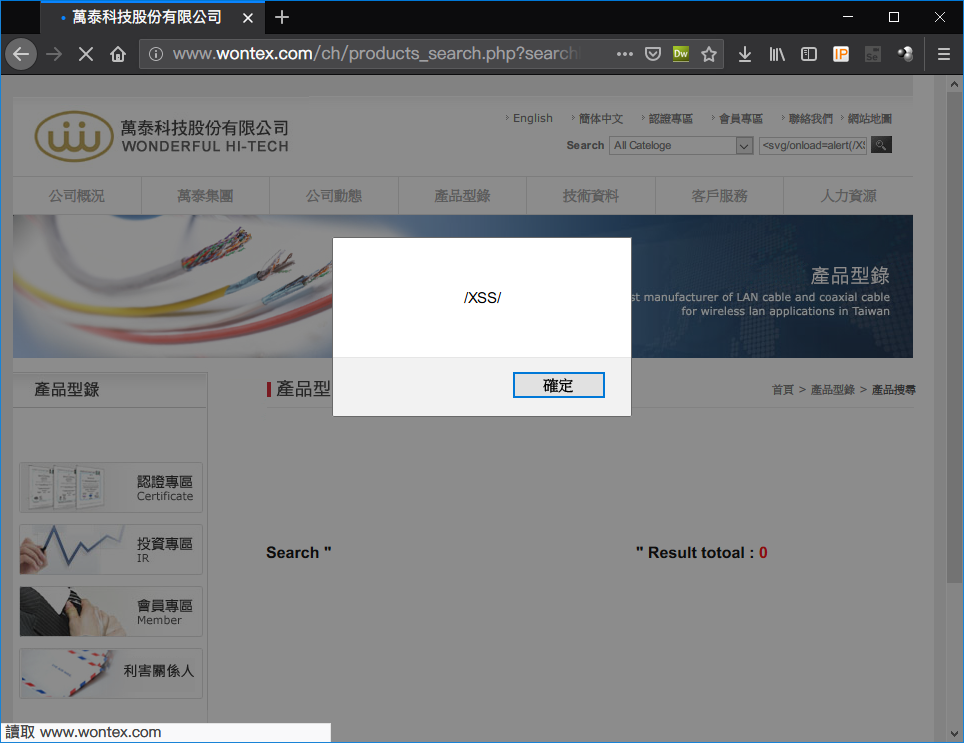Switch site language to English
Screen dimensions: 964x743
pos(532,118)
